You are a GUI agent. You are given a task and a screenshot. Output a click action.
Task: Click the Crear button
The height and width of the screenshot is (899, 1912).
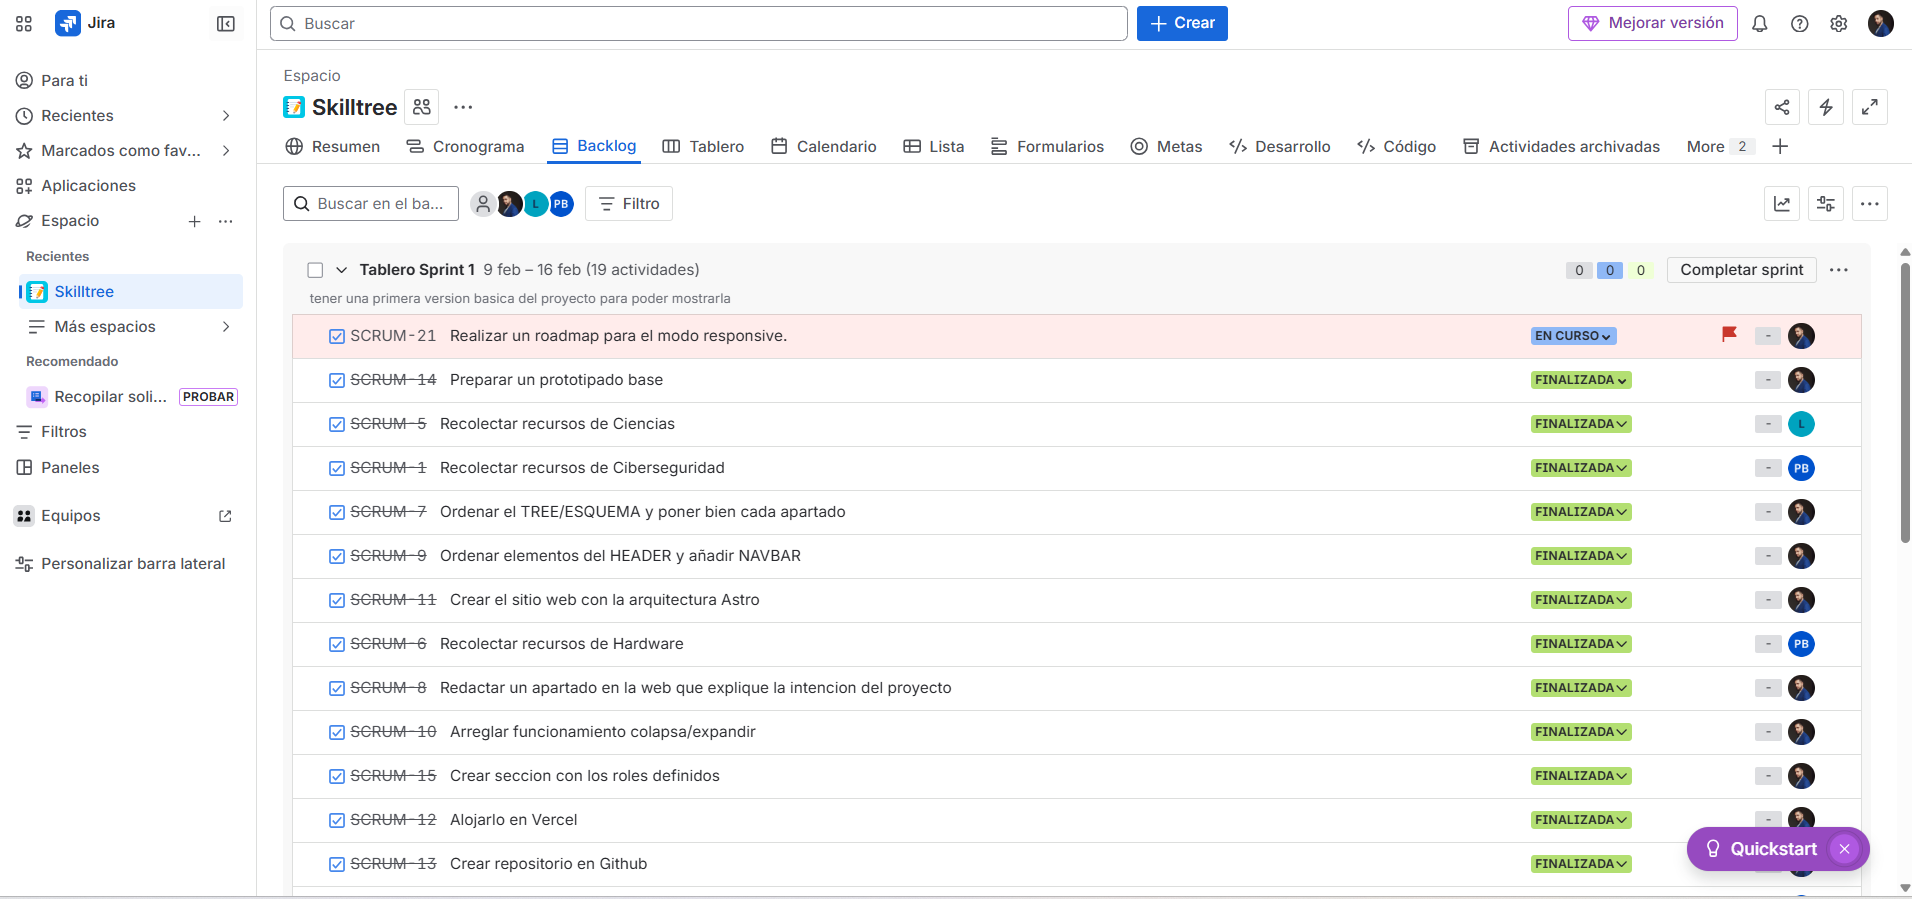pyautogui.click(x=1182, y=23)
